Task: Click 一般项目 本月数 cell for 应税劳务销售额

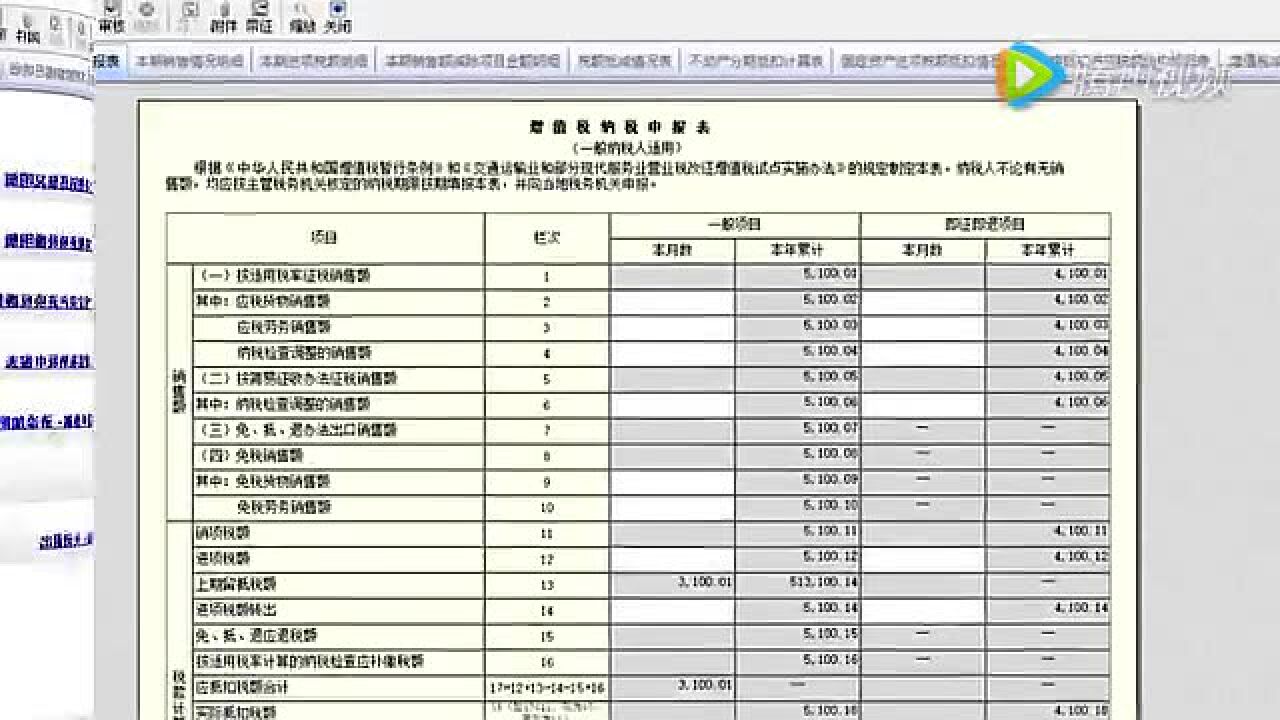Action: coord(672,327)
